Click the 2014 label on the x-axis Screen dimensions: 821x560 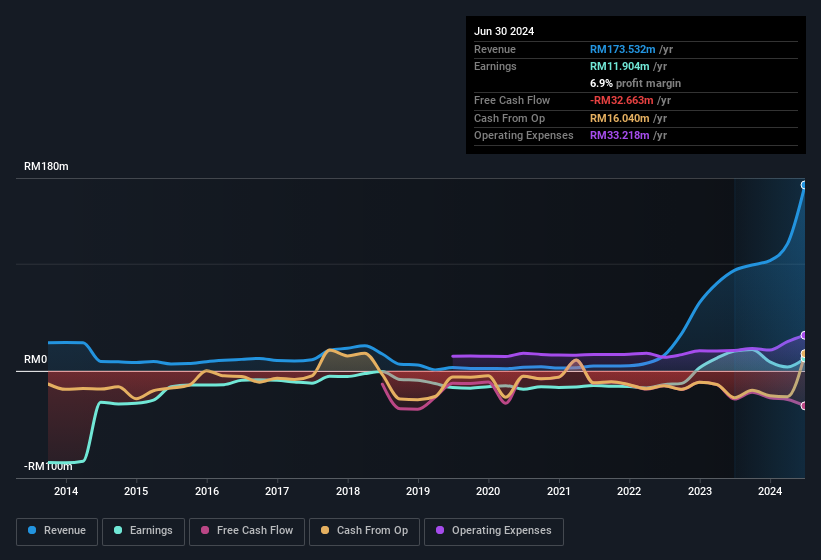click(x=66, y=491)
